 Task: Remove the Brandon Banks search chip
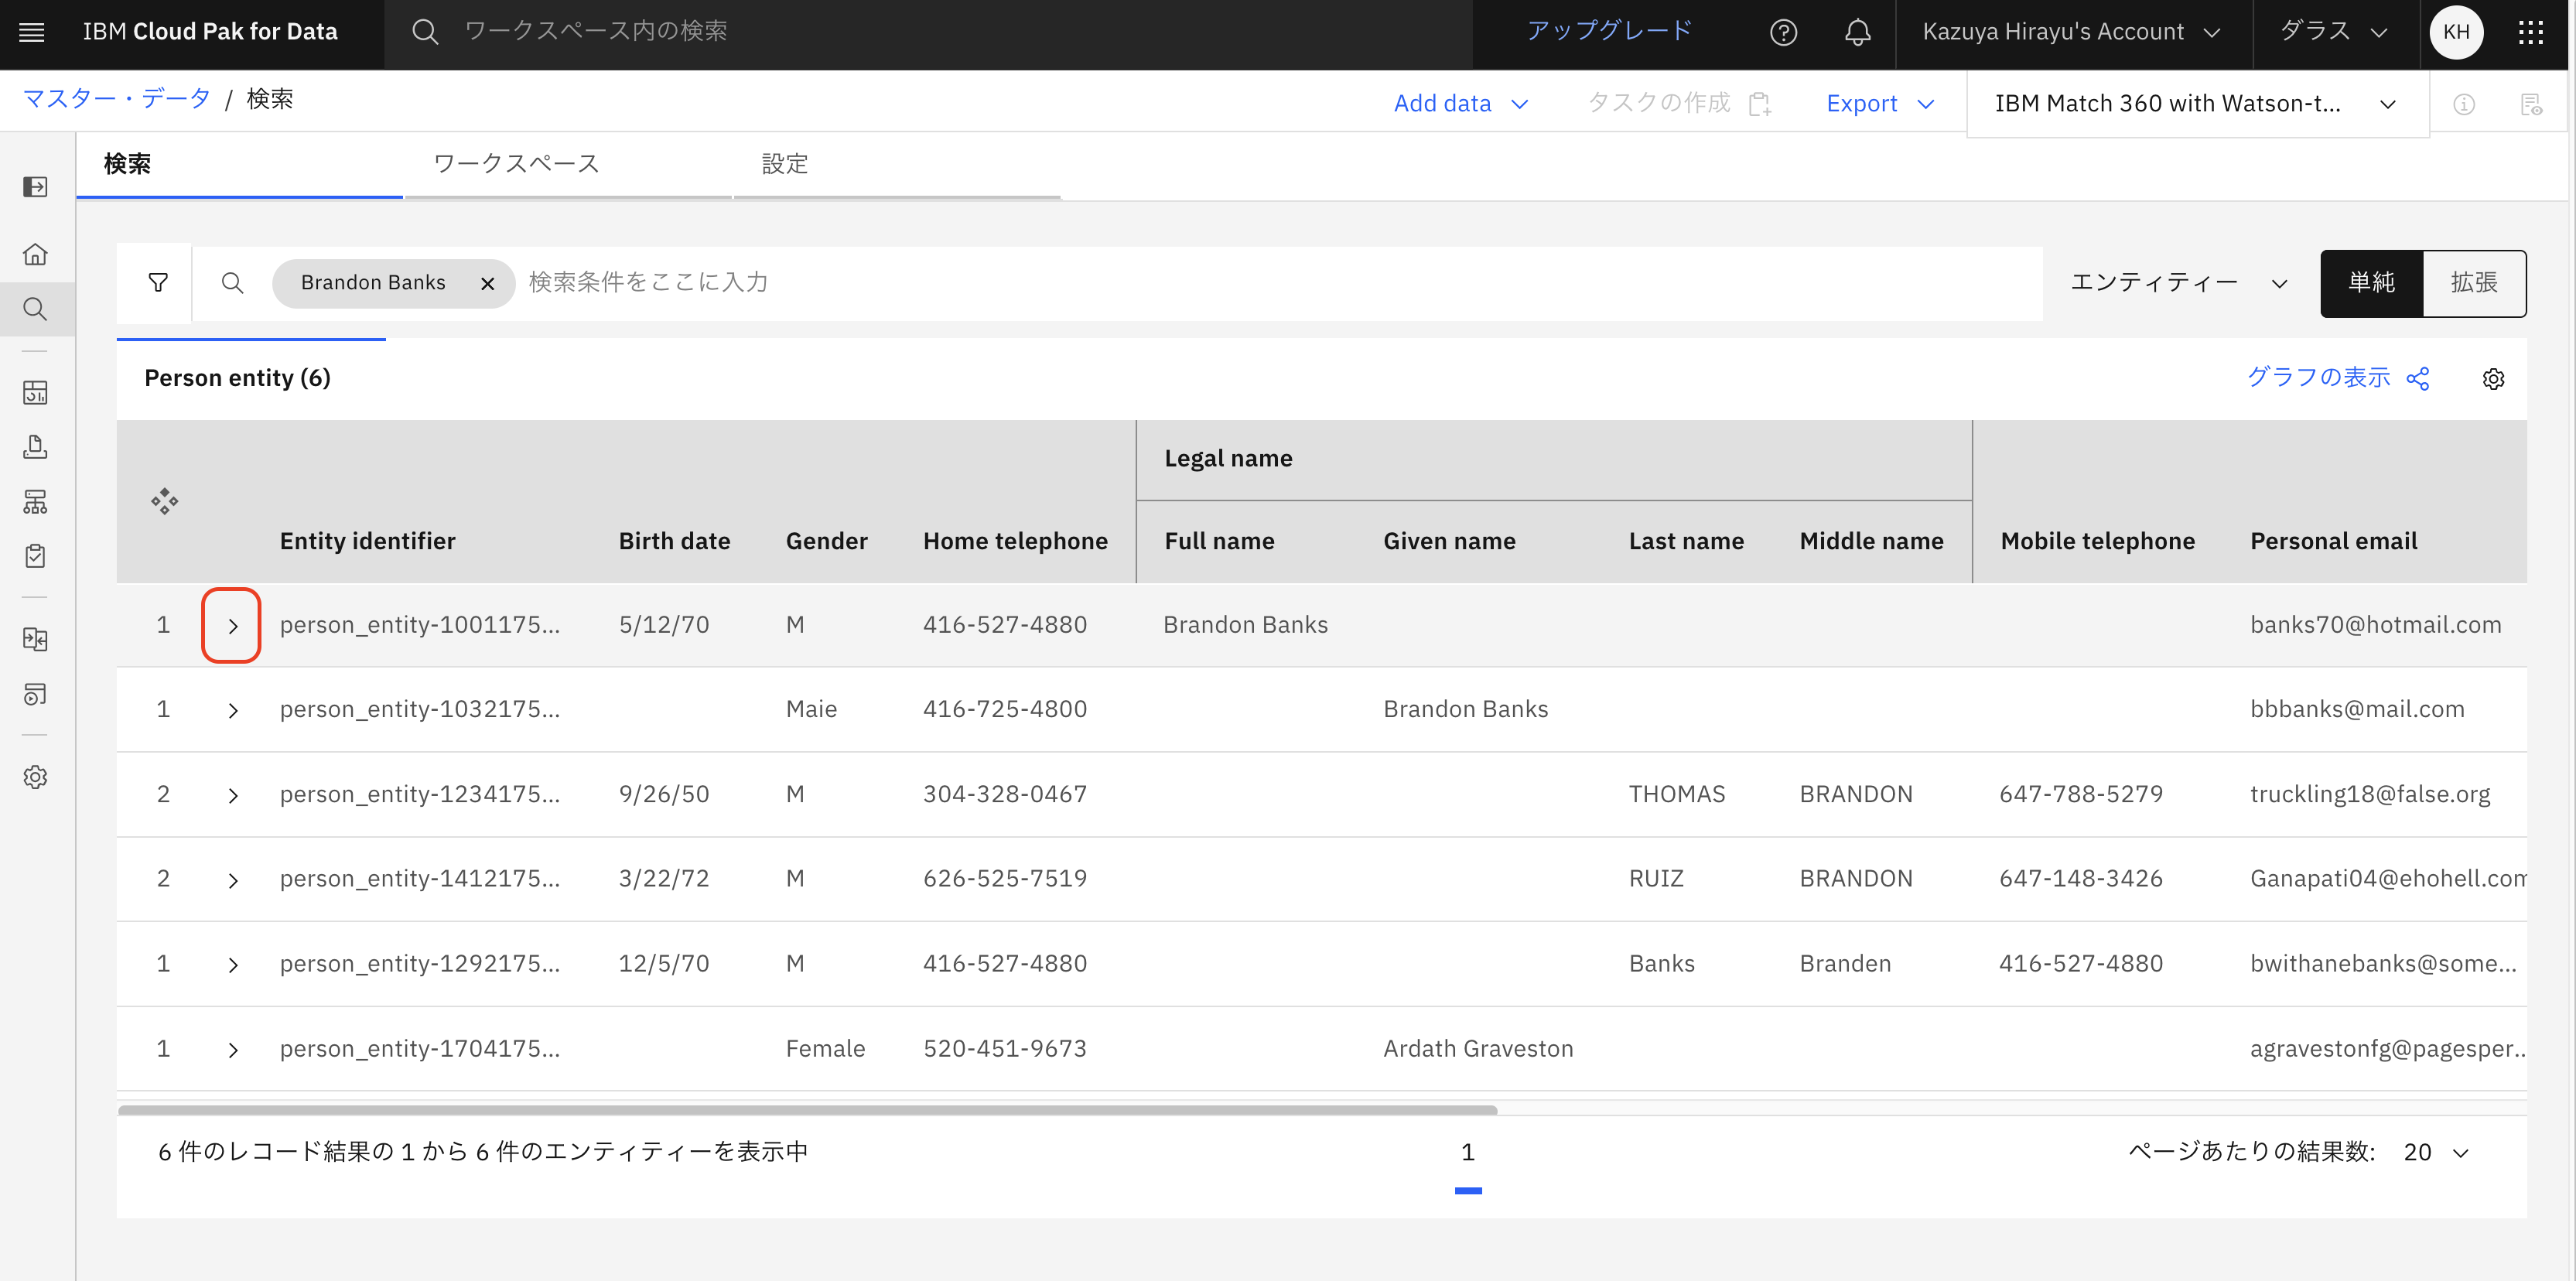point(487,283)
